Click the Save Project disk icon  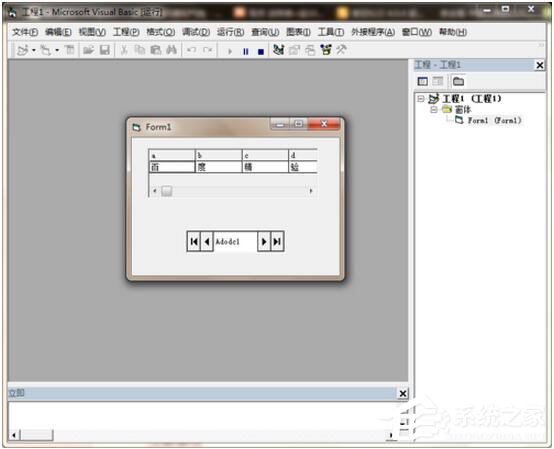[105, 50]
